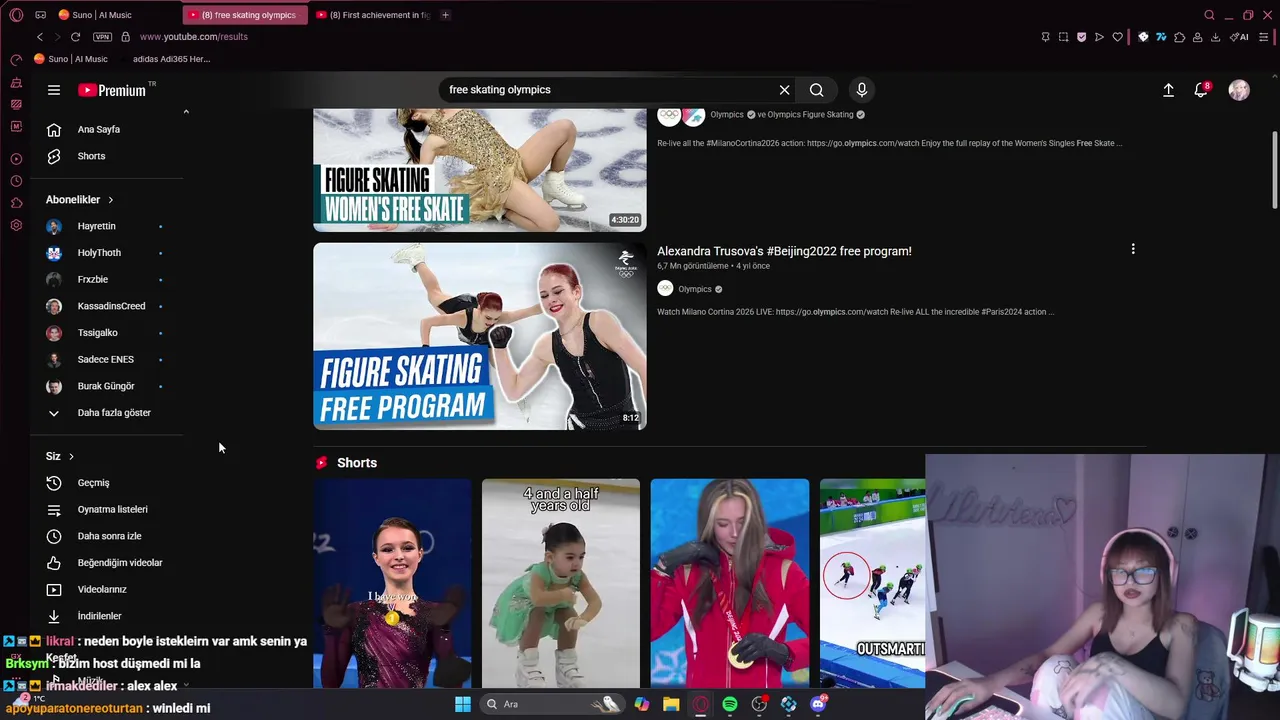
Task: Go back with the browser back arrow
Action: (40, 37)
